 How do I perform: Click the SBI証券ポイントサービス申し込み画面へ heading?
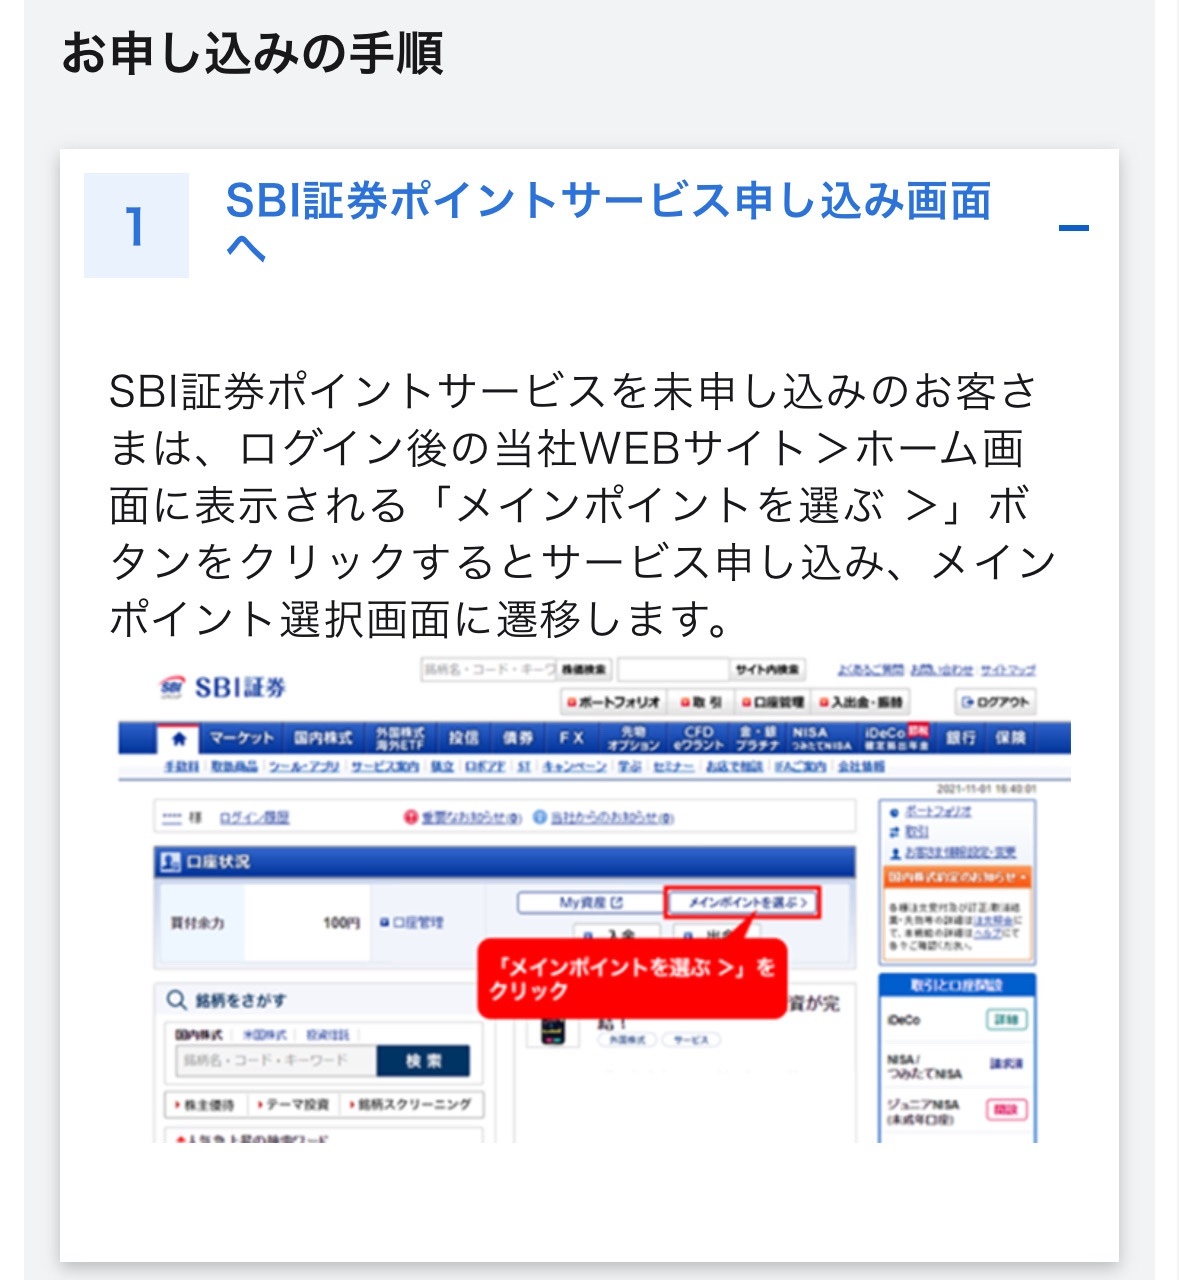(x=608, y=223)
